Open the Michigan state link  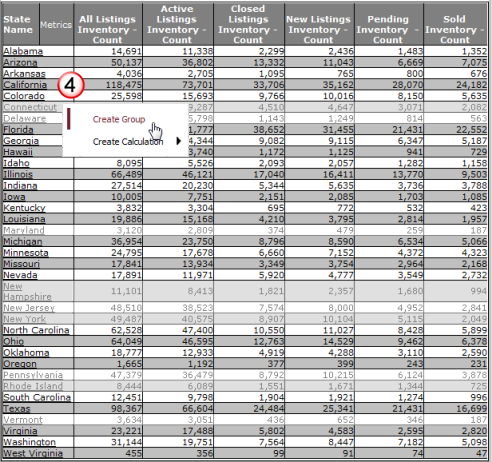coord(23,241)
